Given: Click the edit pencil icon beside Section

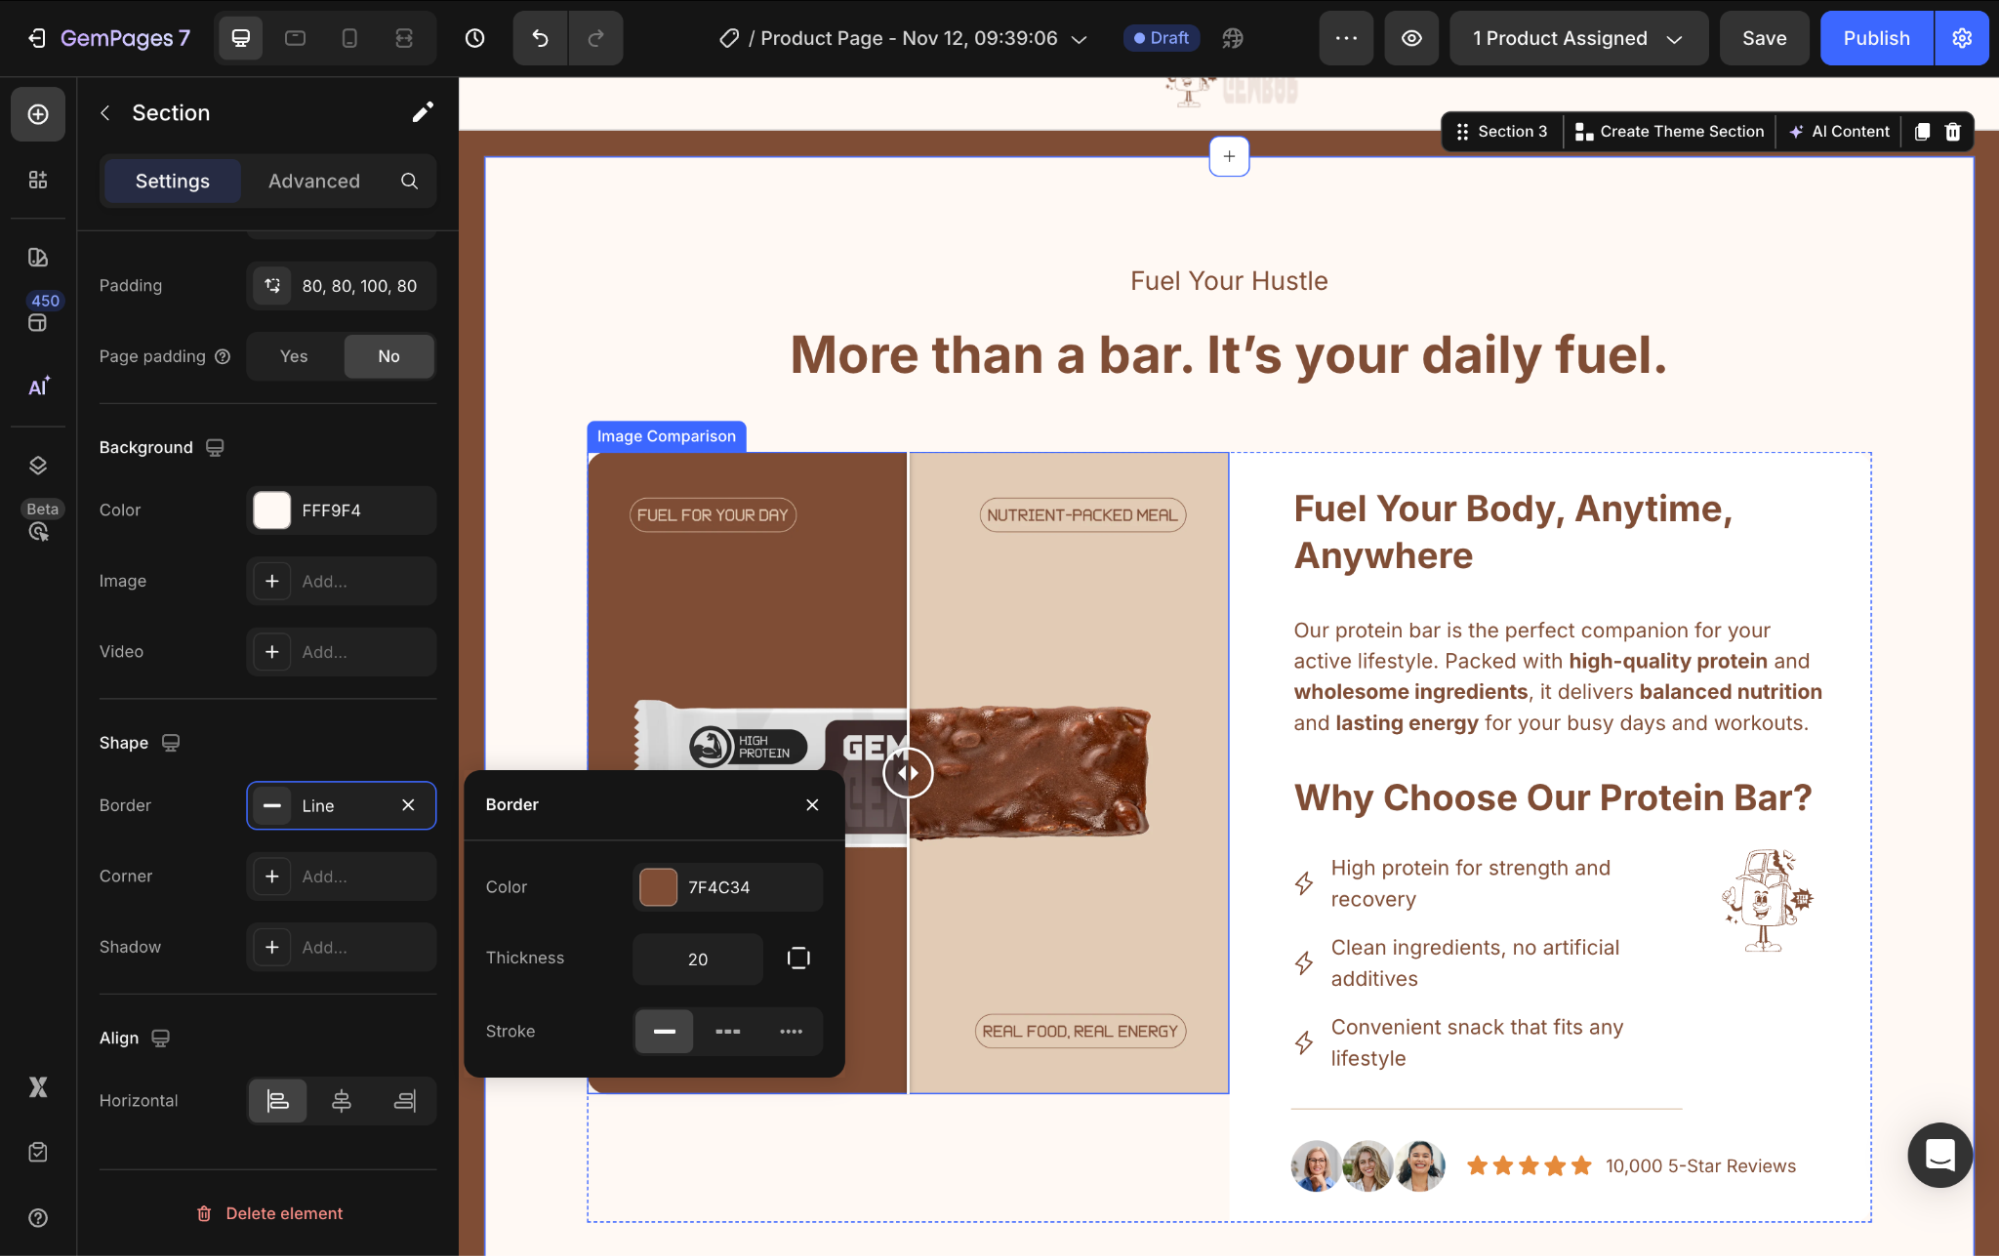Looking at the screenshot, I should pos(422,112).
